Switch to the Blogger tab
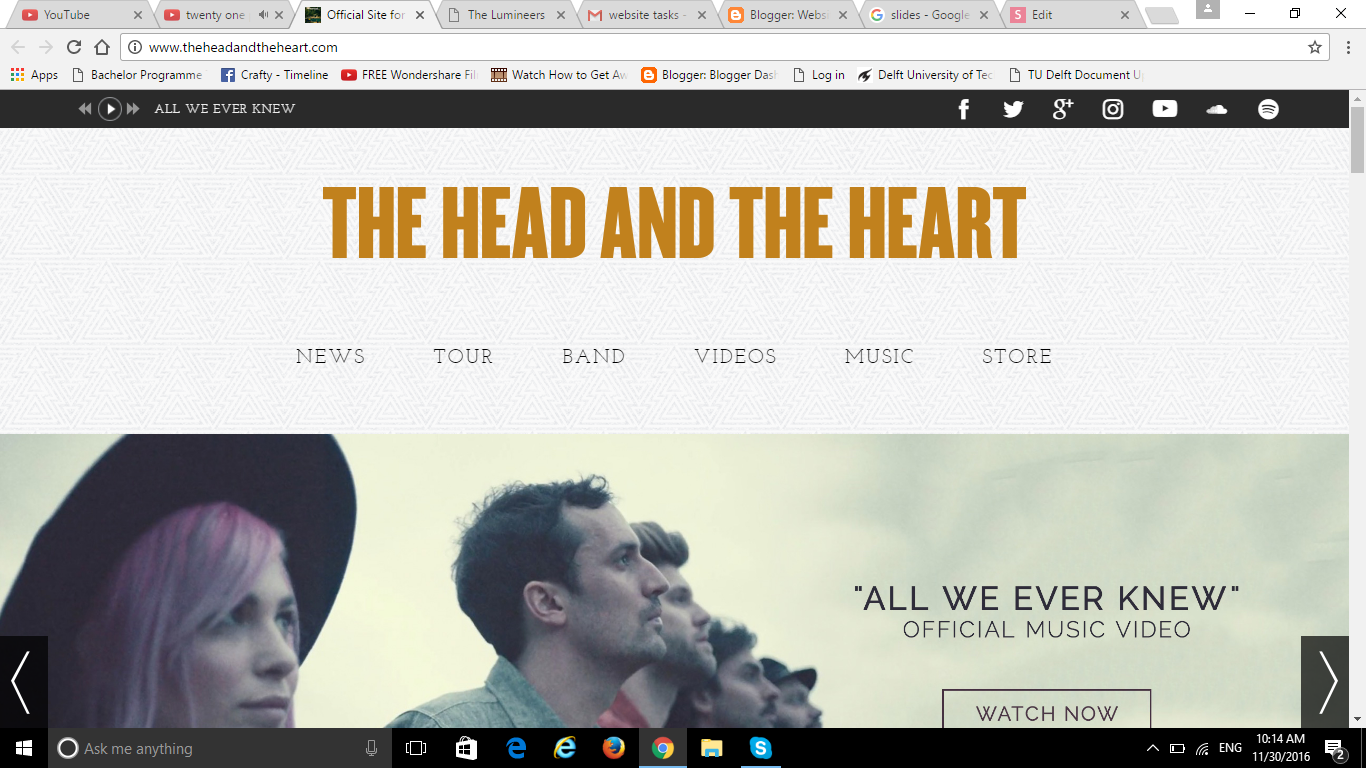1366x768 pixels. click(x=790, y=15)
